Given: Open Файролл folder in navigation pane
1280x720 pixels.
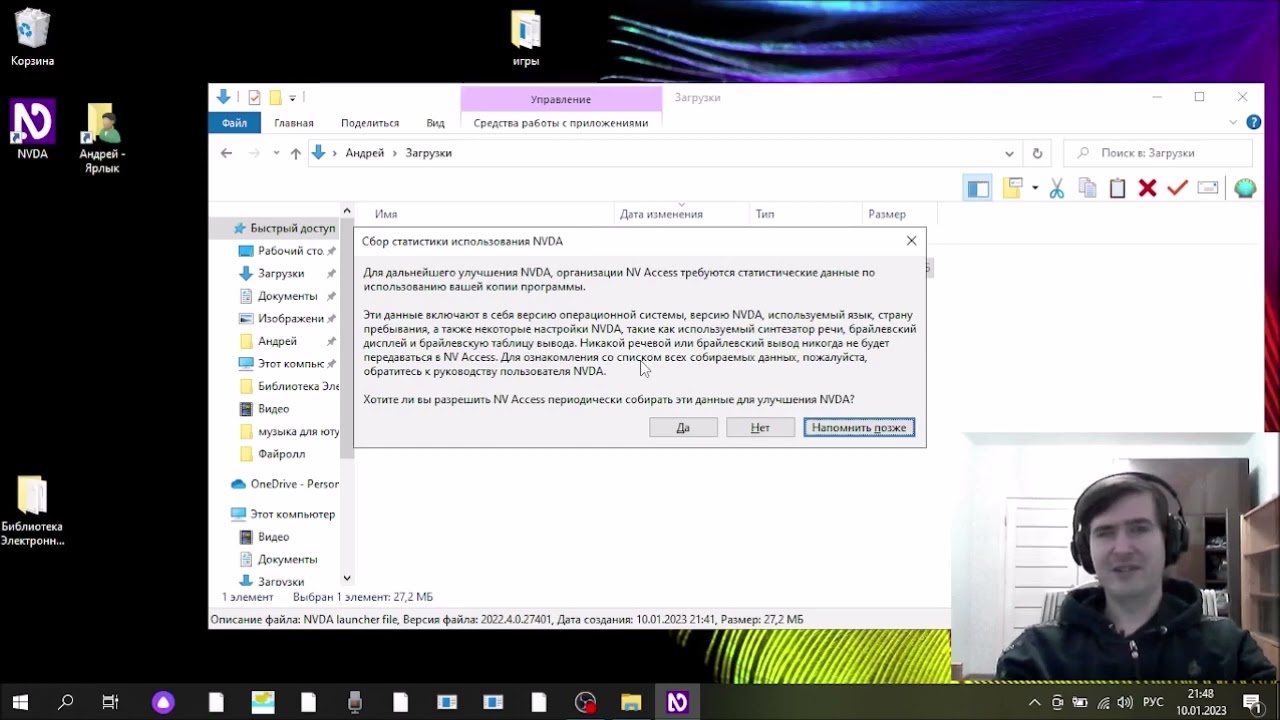Looking at the screenshot, I should 281,454.
